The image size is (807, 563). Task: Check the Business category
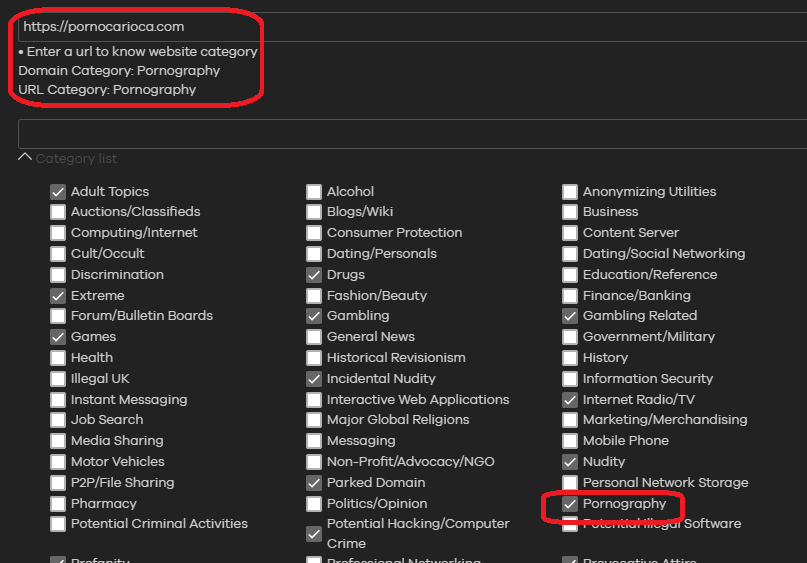pyautogui.click(x=570, y=212)
